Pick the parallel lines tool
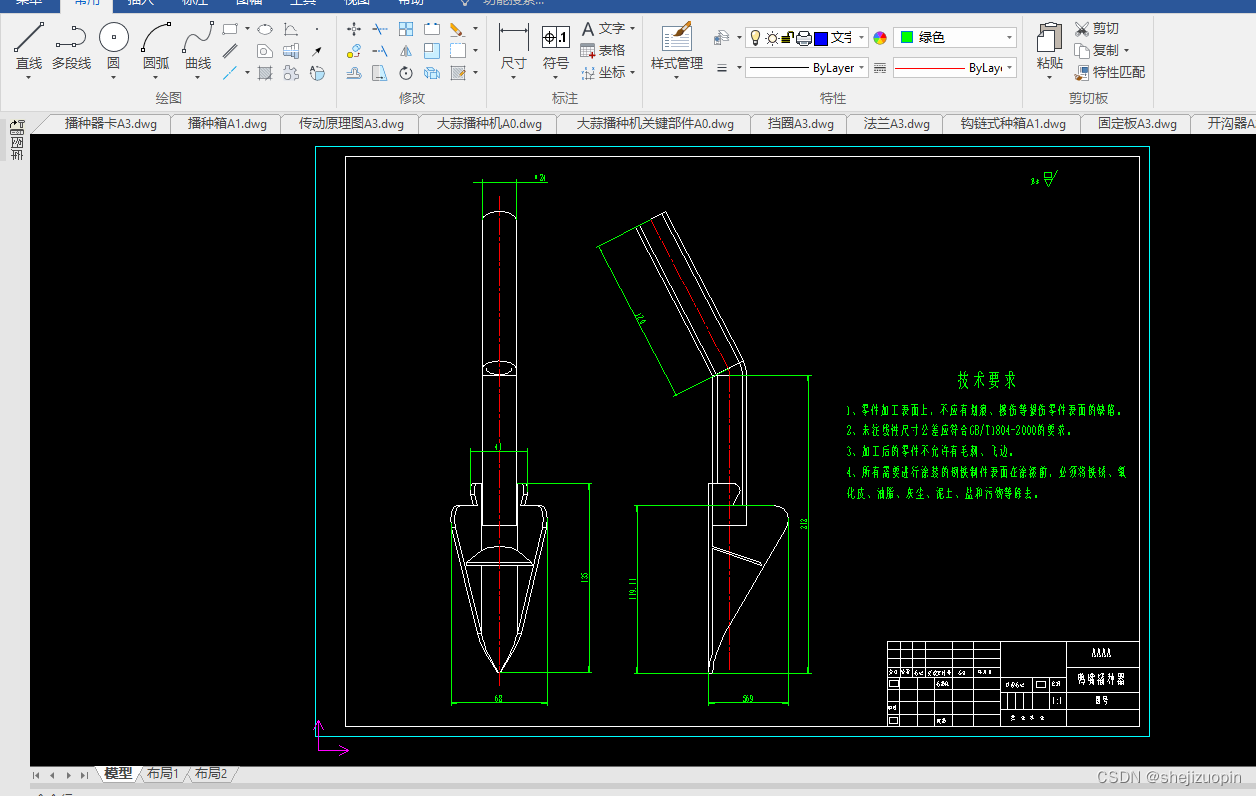Screen dimensions: 1256x796 click(230, 50)
